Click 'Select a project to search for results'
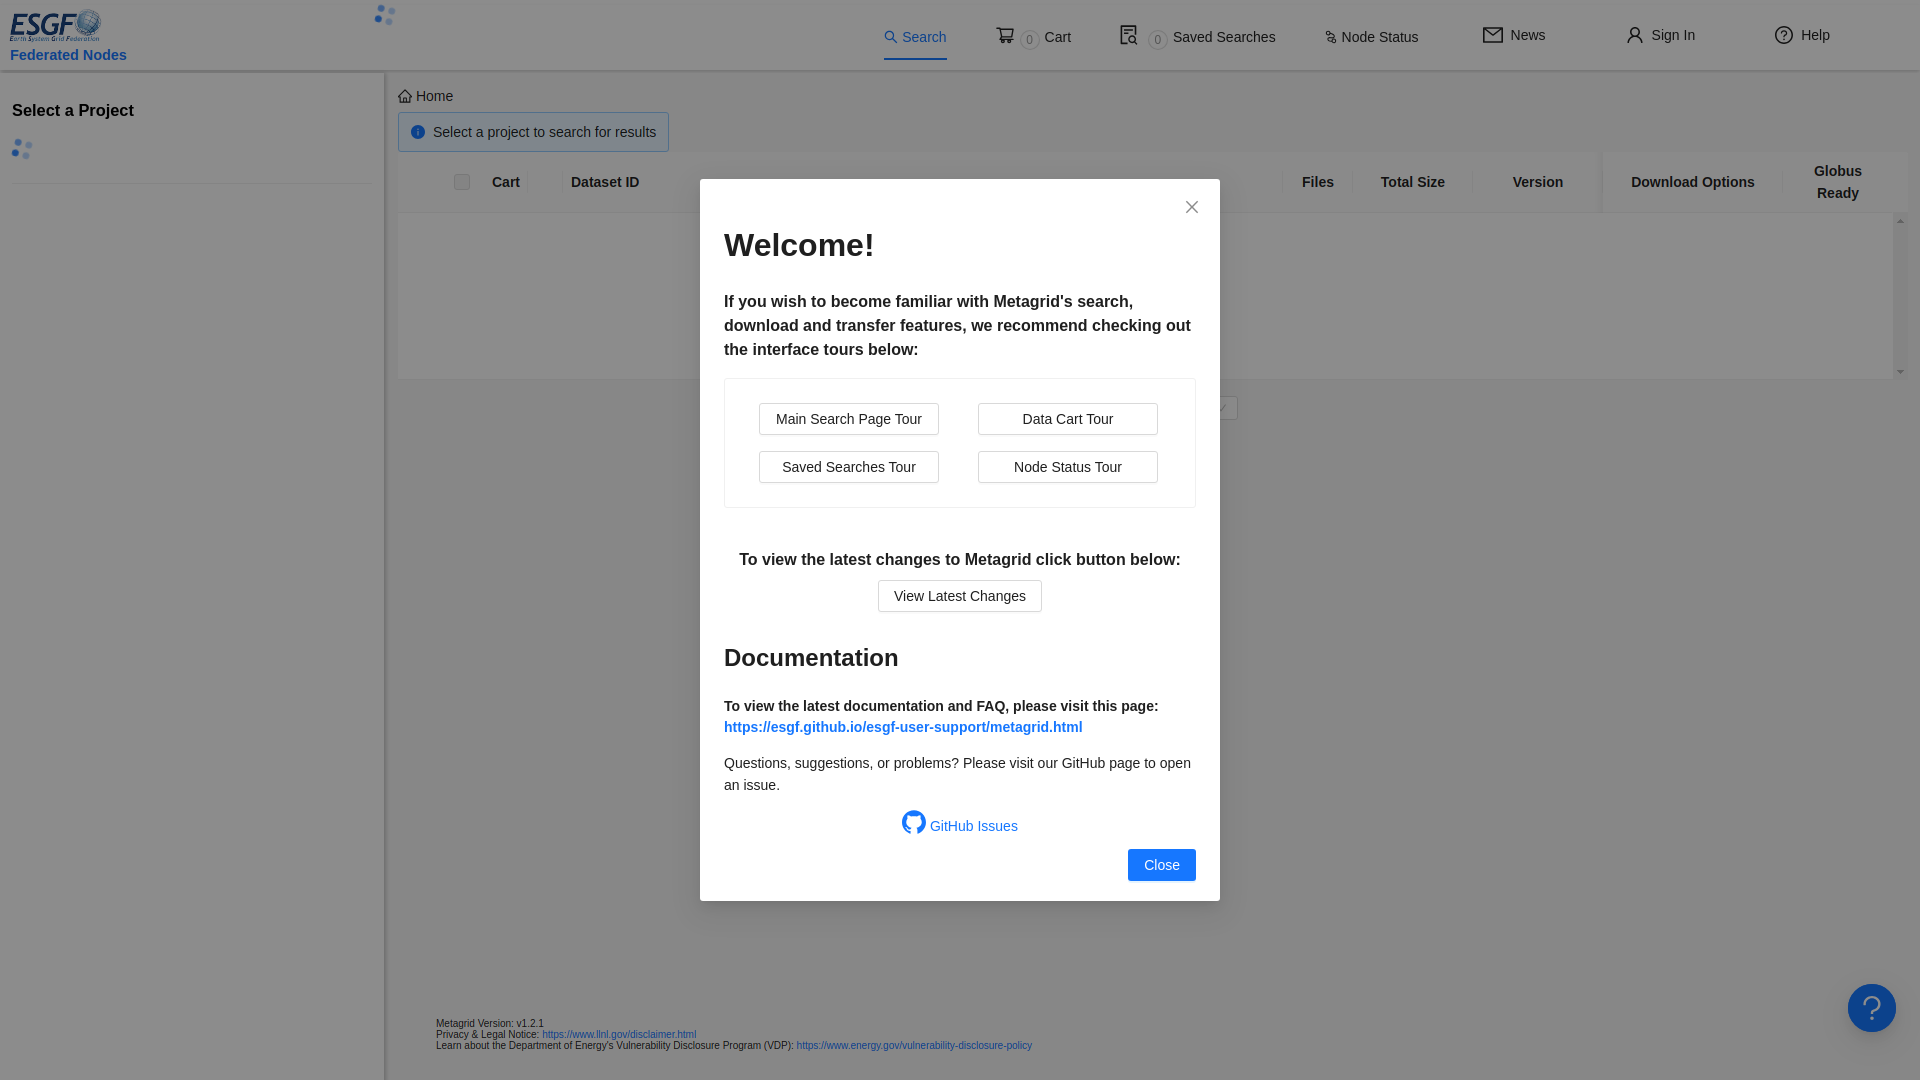This screenshot has width=1920, height=1080. 544,132
